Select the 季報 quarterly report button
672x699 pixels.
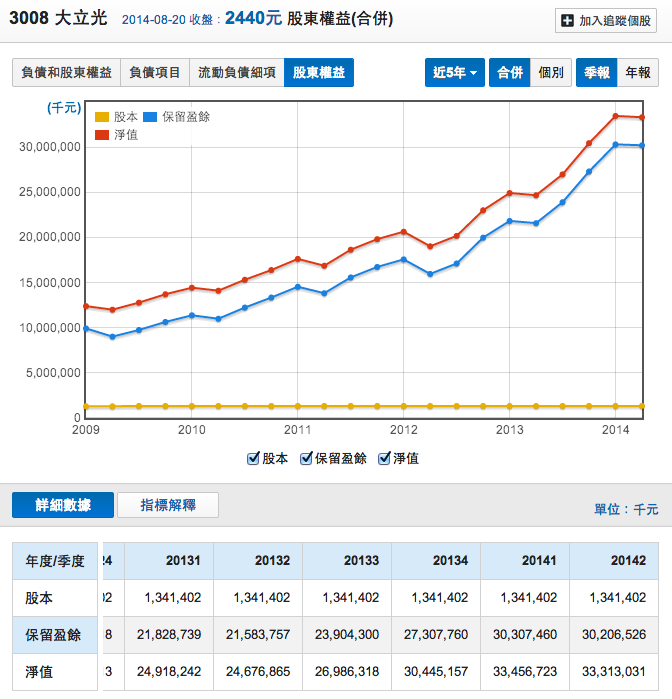click(597, 73)
